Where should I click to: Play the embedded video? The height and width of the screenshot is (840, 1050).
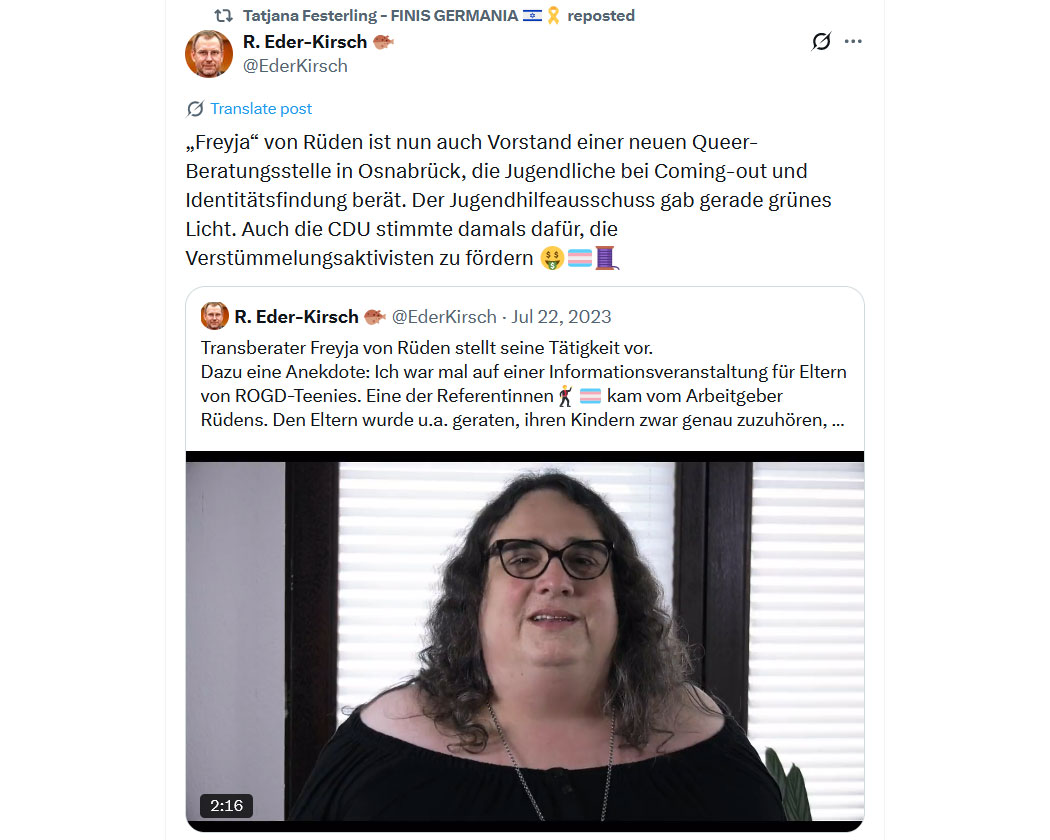[x=525, y=642]
